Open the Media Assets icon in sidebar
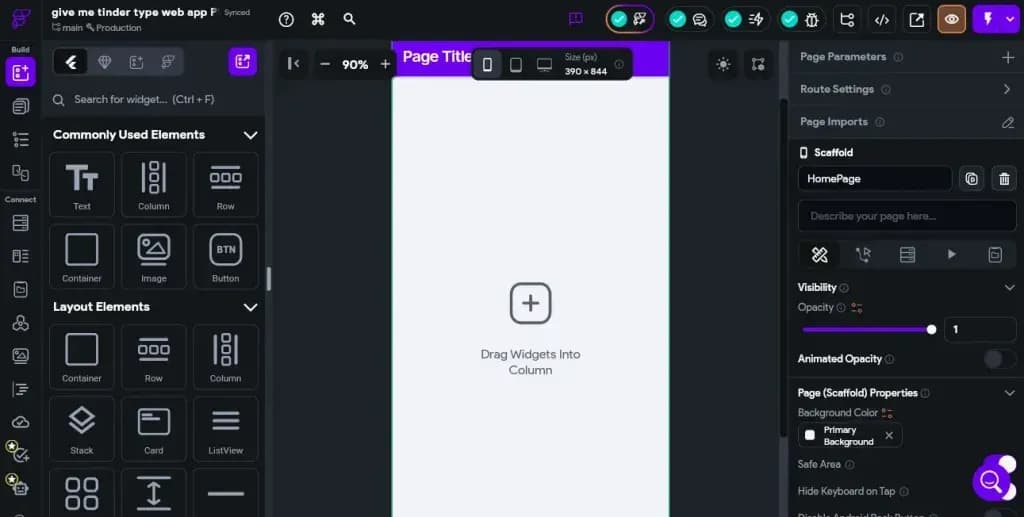The height and width of the screenshot is (517, 1024). point(20,356)
